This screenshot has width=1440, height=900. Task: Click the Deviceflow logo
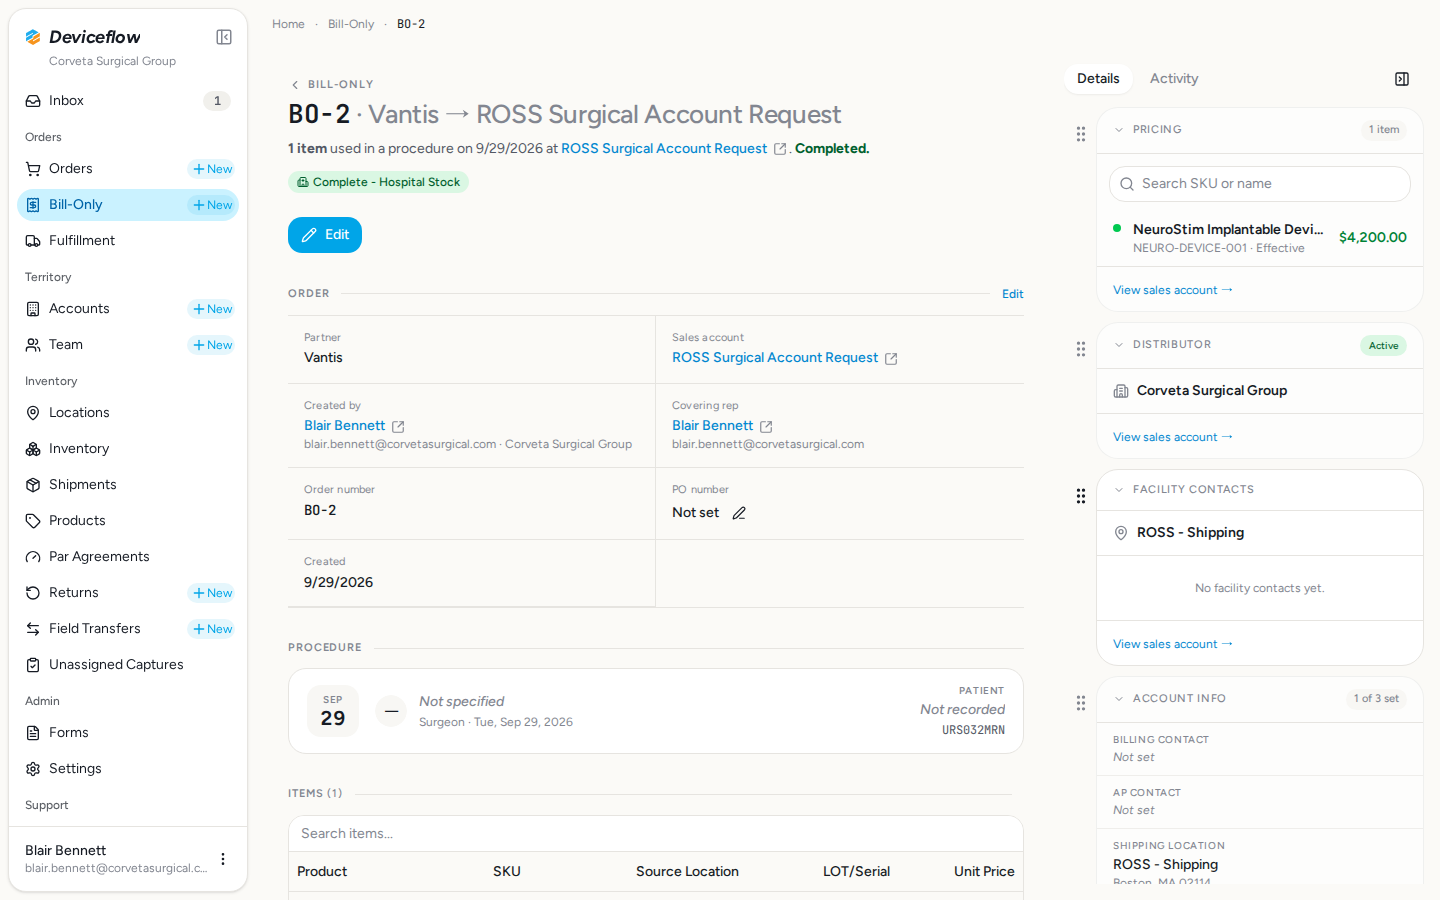[83, 37]
